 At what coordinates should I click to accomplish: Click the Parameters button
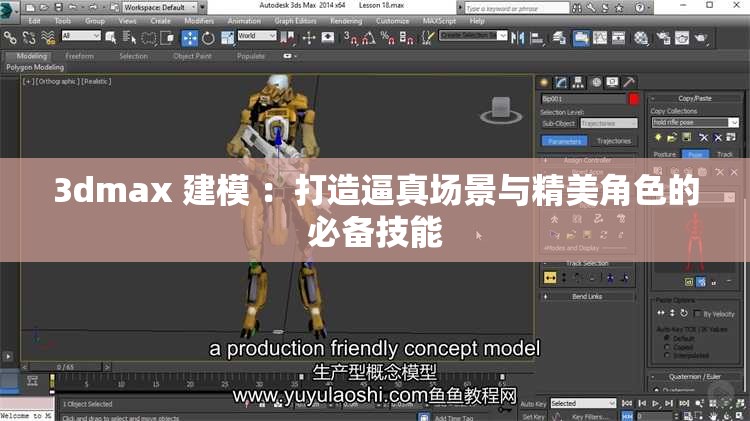[x=564, y=141]
